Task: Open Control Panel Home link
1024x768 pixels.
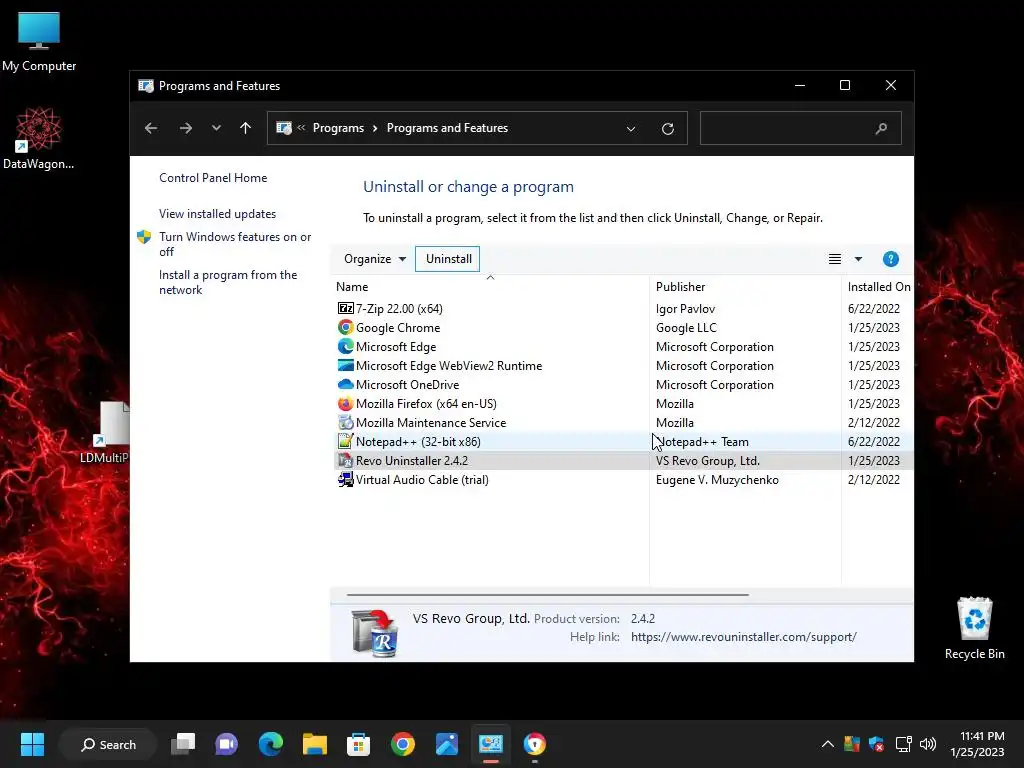Action: (213, 178)
